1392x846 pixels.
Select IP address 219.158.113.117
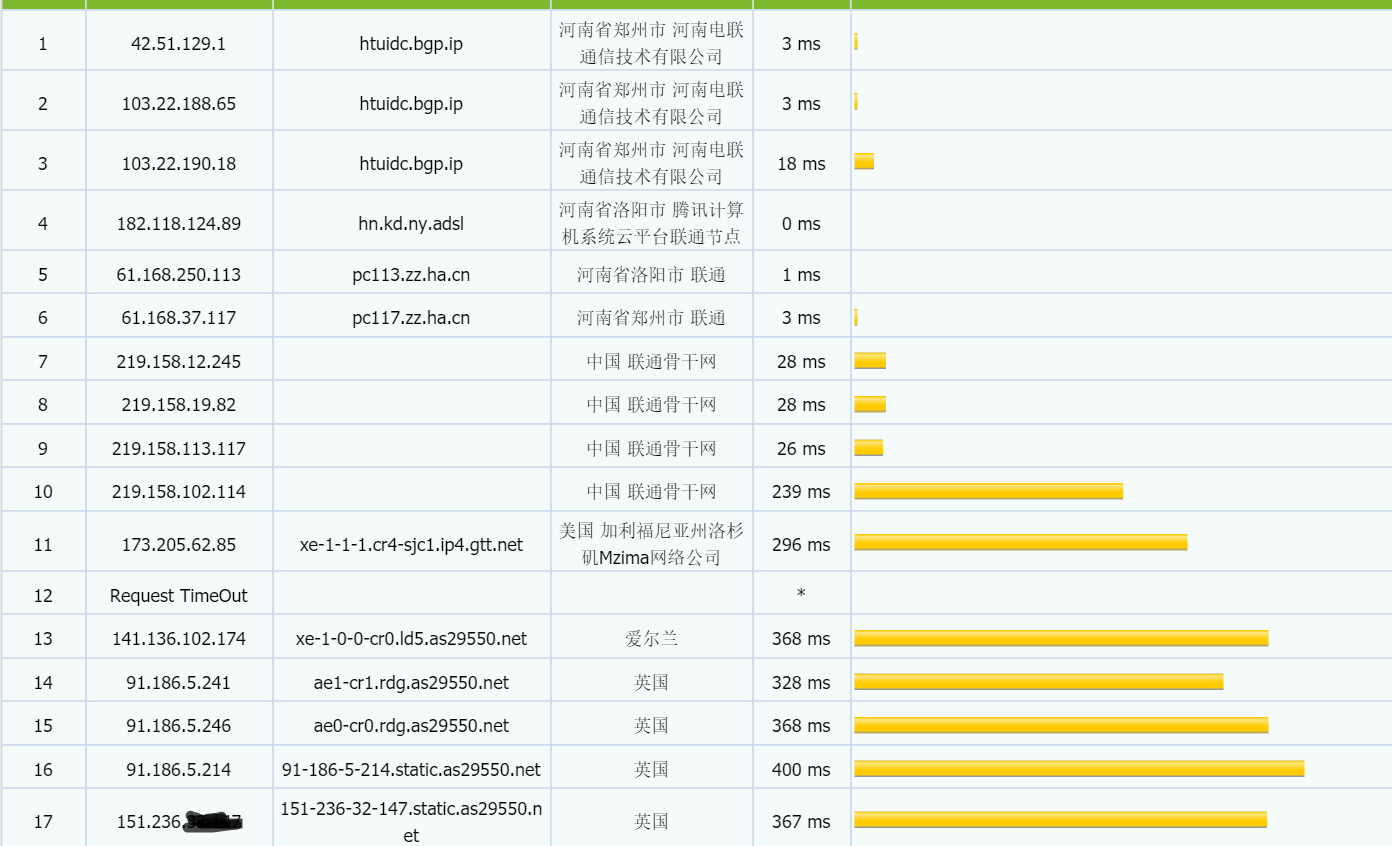(178, 449)
